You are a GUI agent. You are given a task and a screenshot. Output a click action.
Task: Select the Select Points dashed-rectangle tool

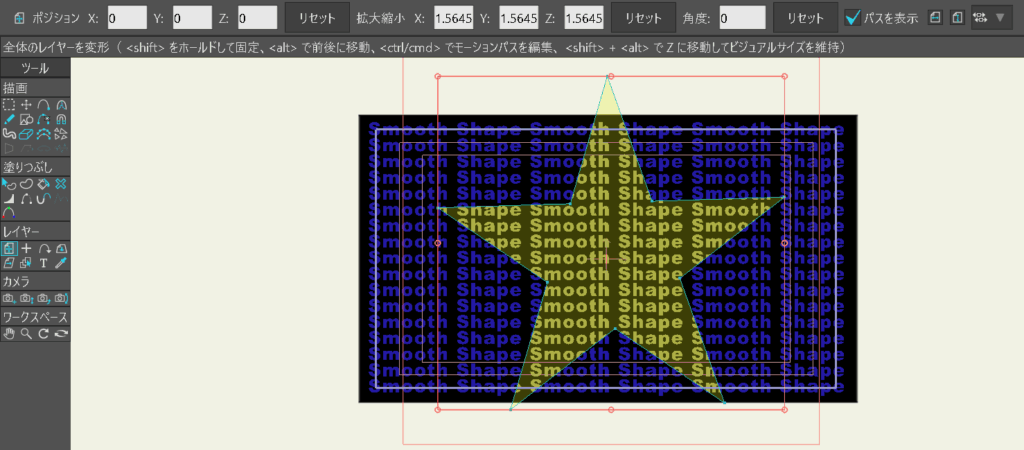tap(9, 105)
